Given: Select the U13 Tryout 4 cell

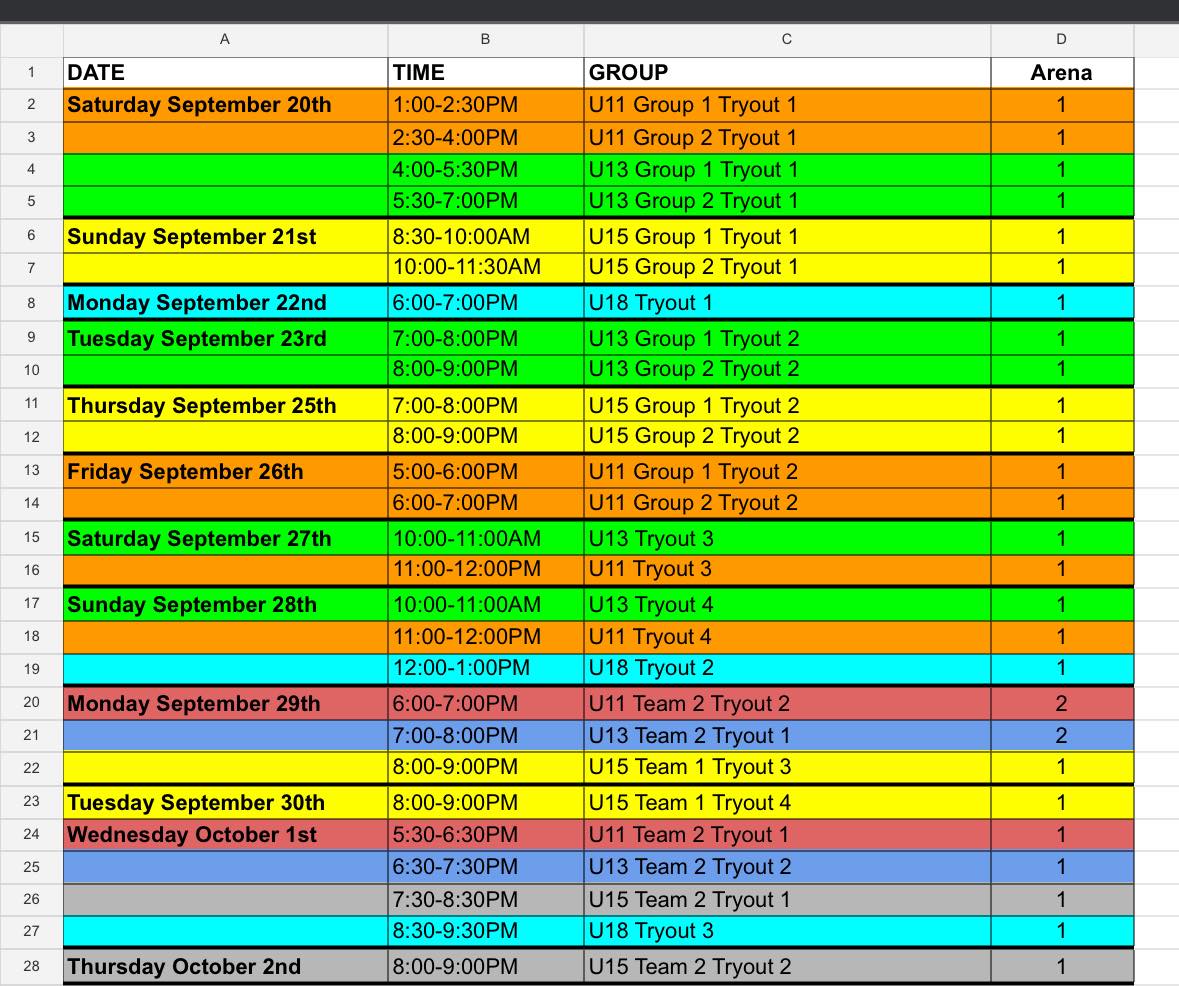Looking at the screenshot, I should tap(787, 604).
